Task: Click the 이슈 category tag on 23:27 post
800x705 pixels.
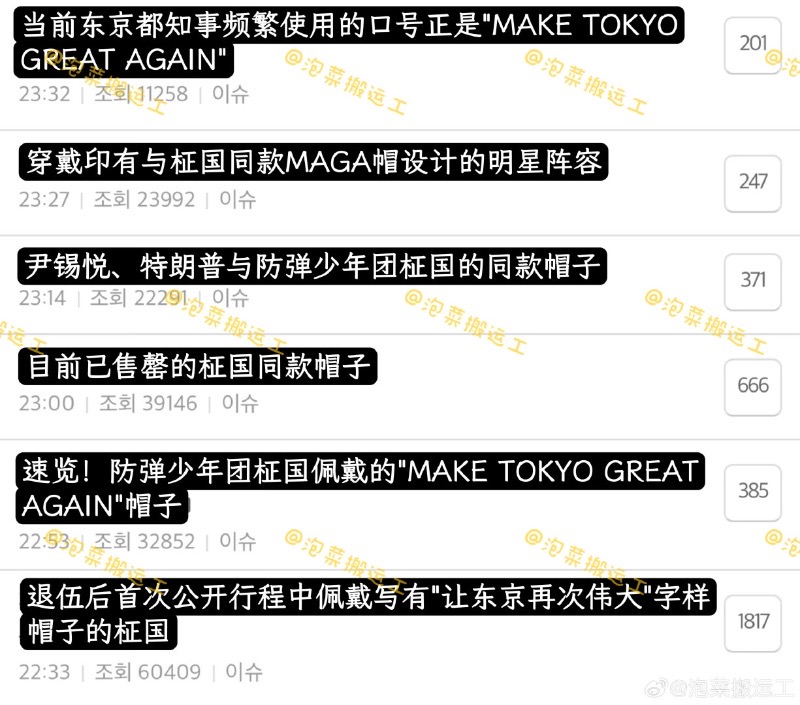Action: [x=237, y=199]
